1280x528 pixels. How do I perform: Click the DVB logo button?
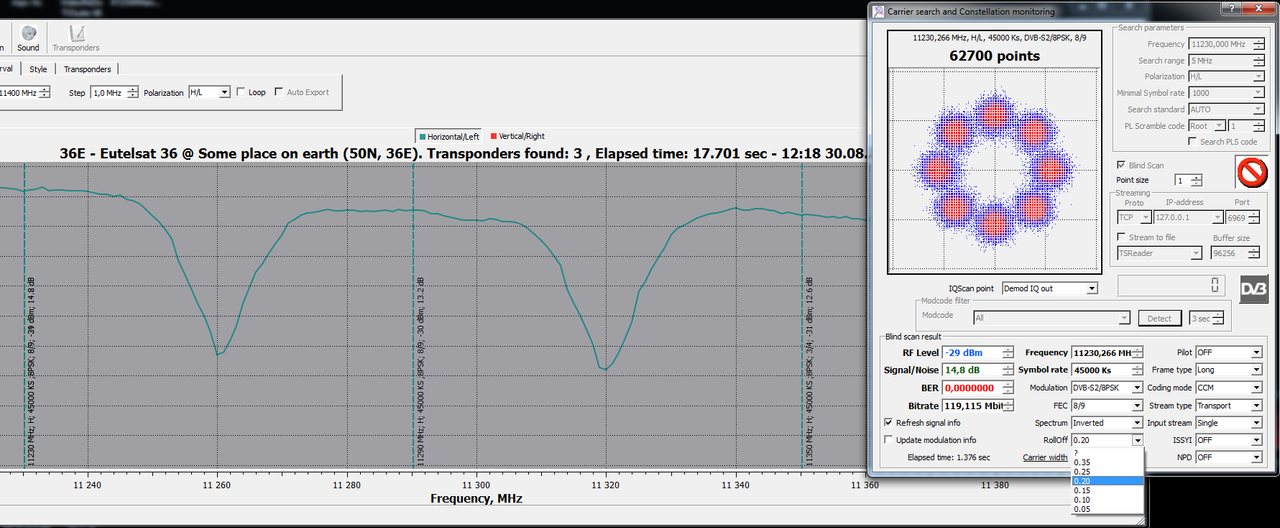1254,289
